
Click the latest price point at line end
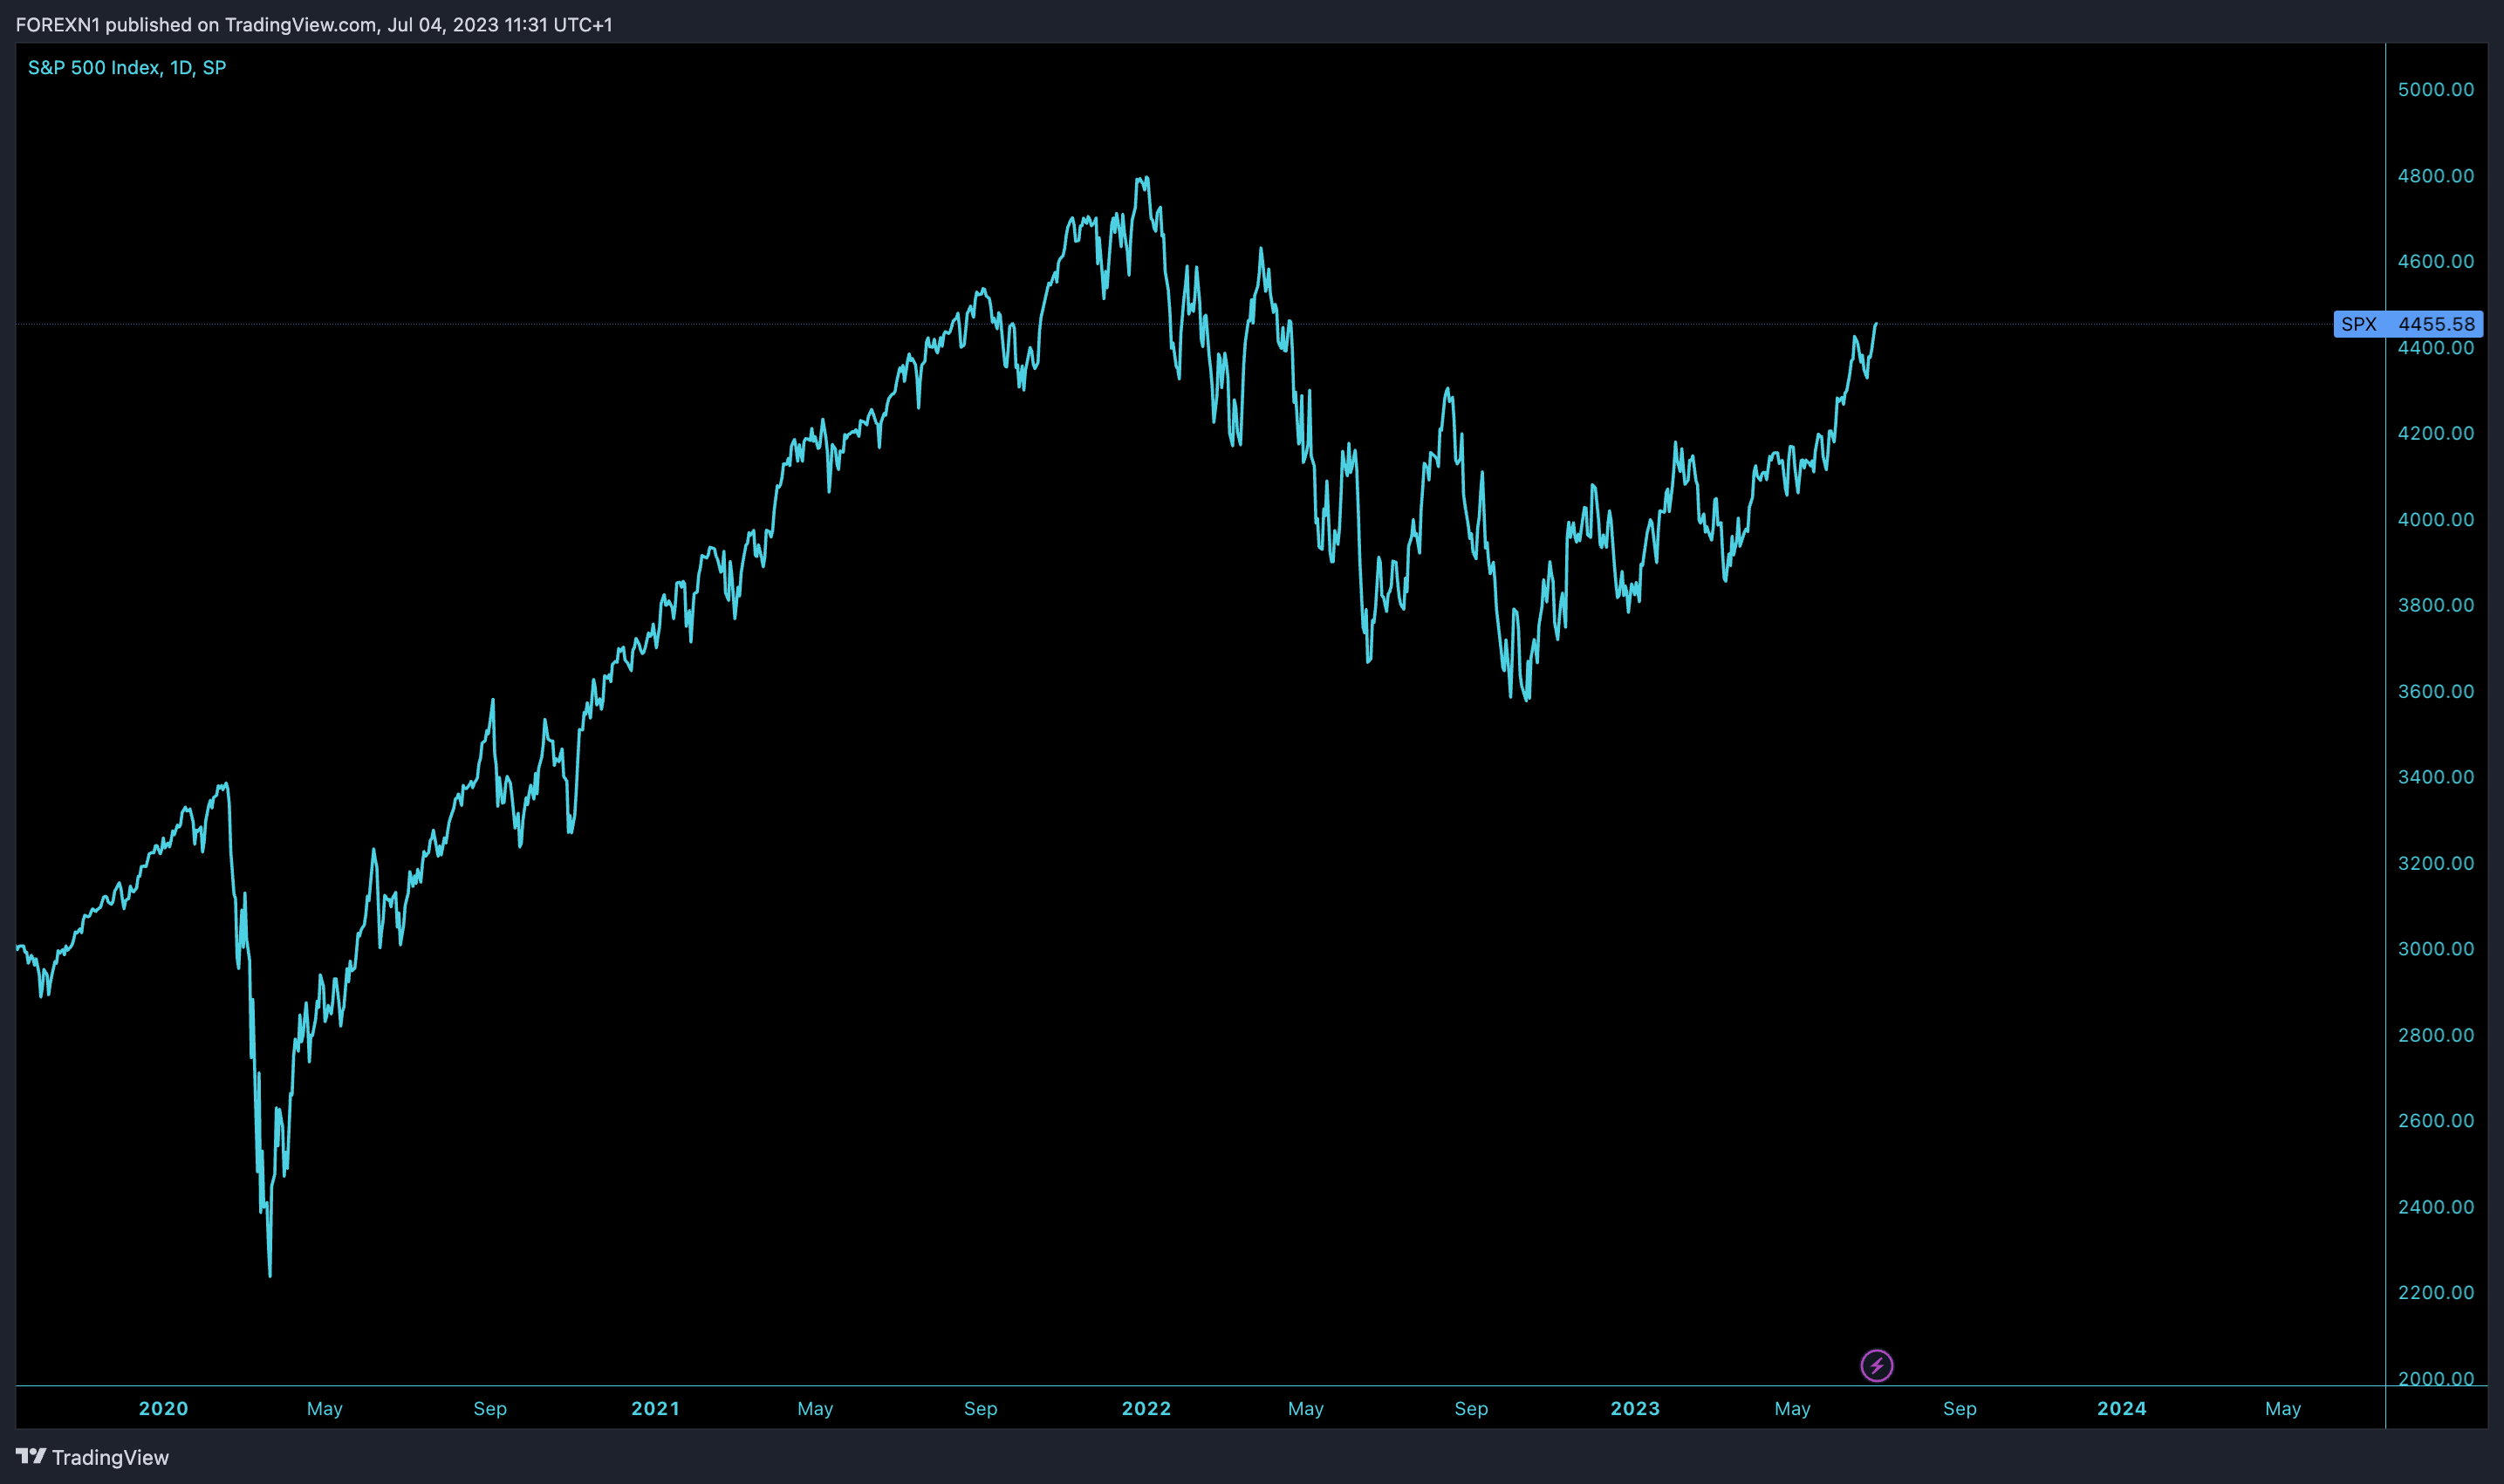coord(1876,324)
